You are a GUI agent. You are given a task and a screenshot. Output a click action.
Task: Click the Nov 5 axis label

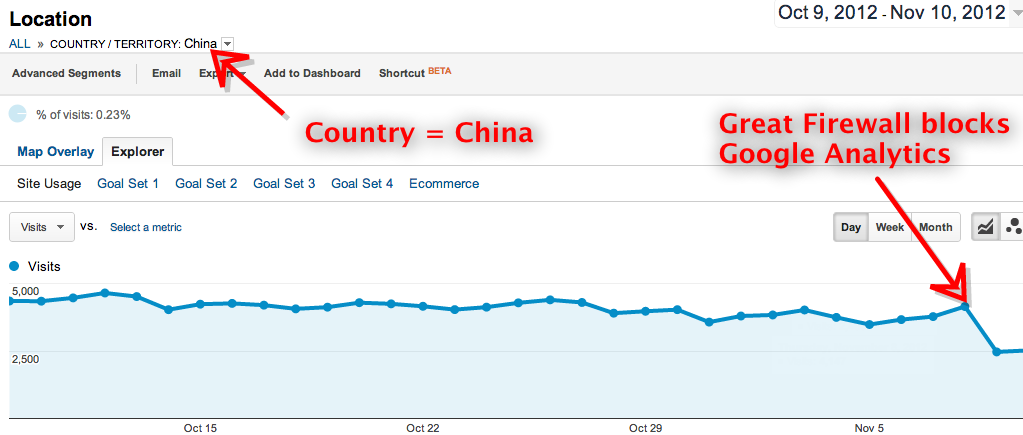(869, 428)
